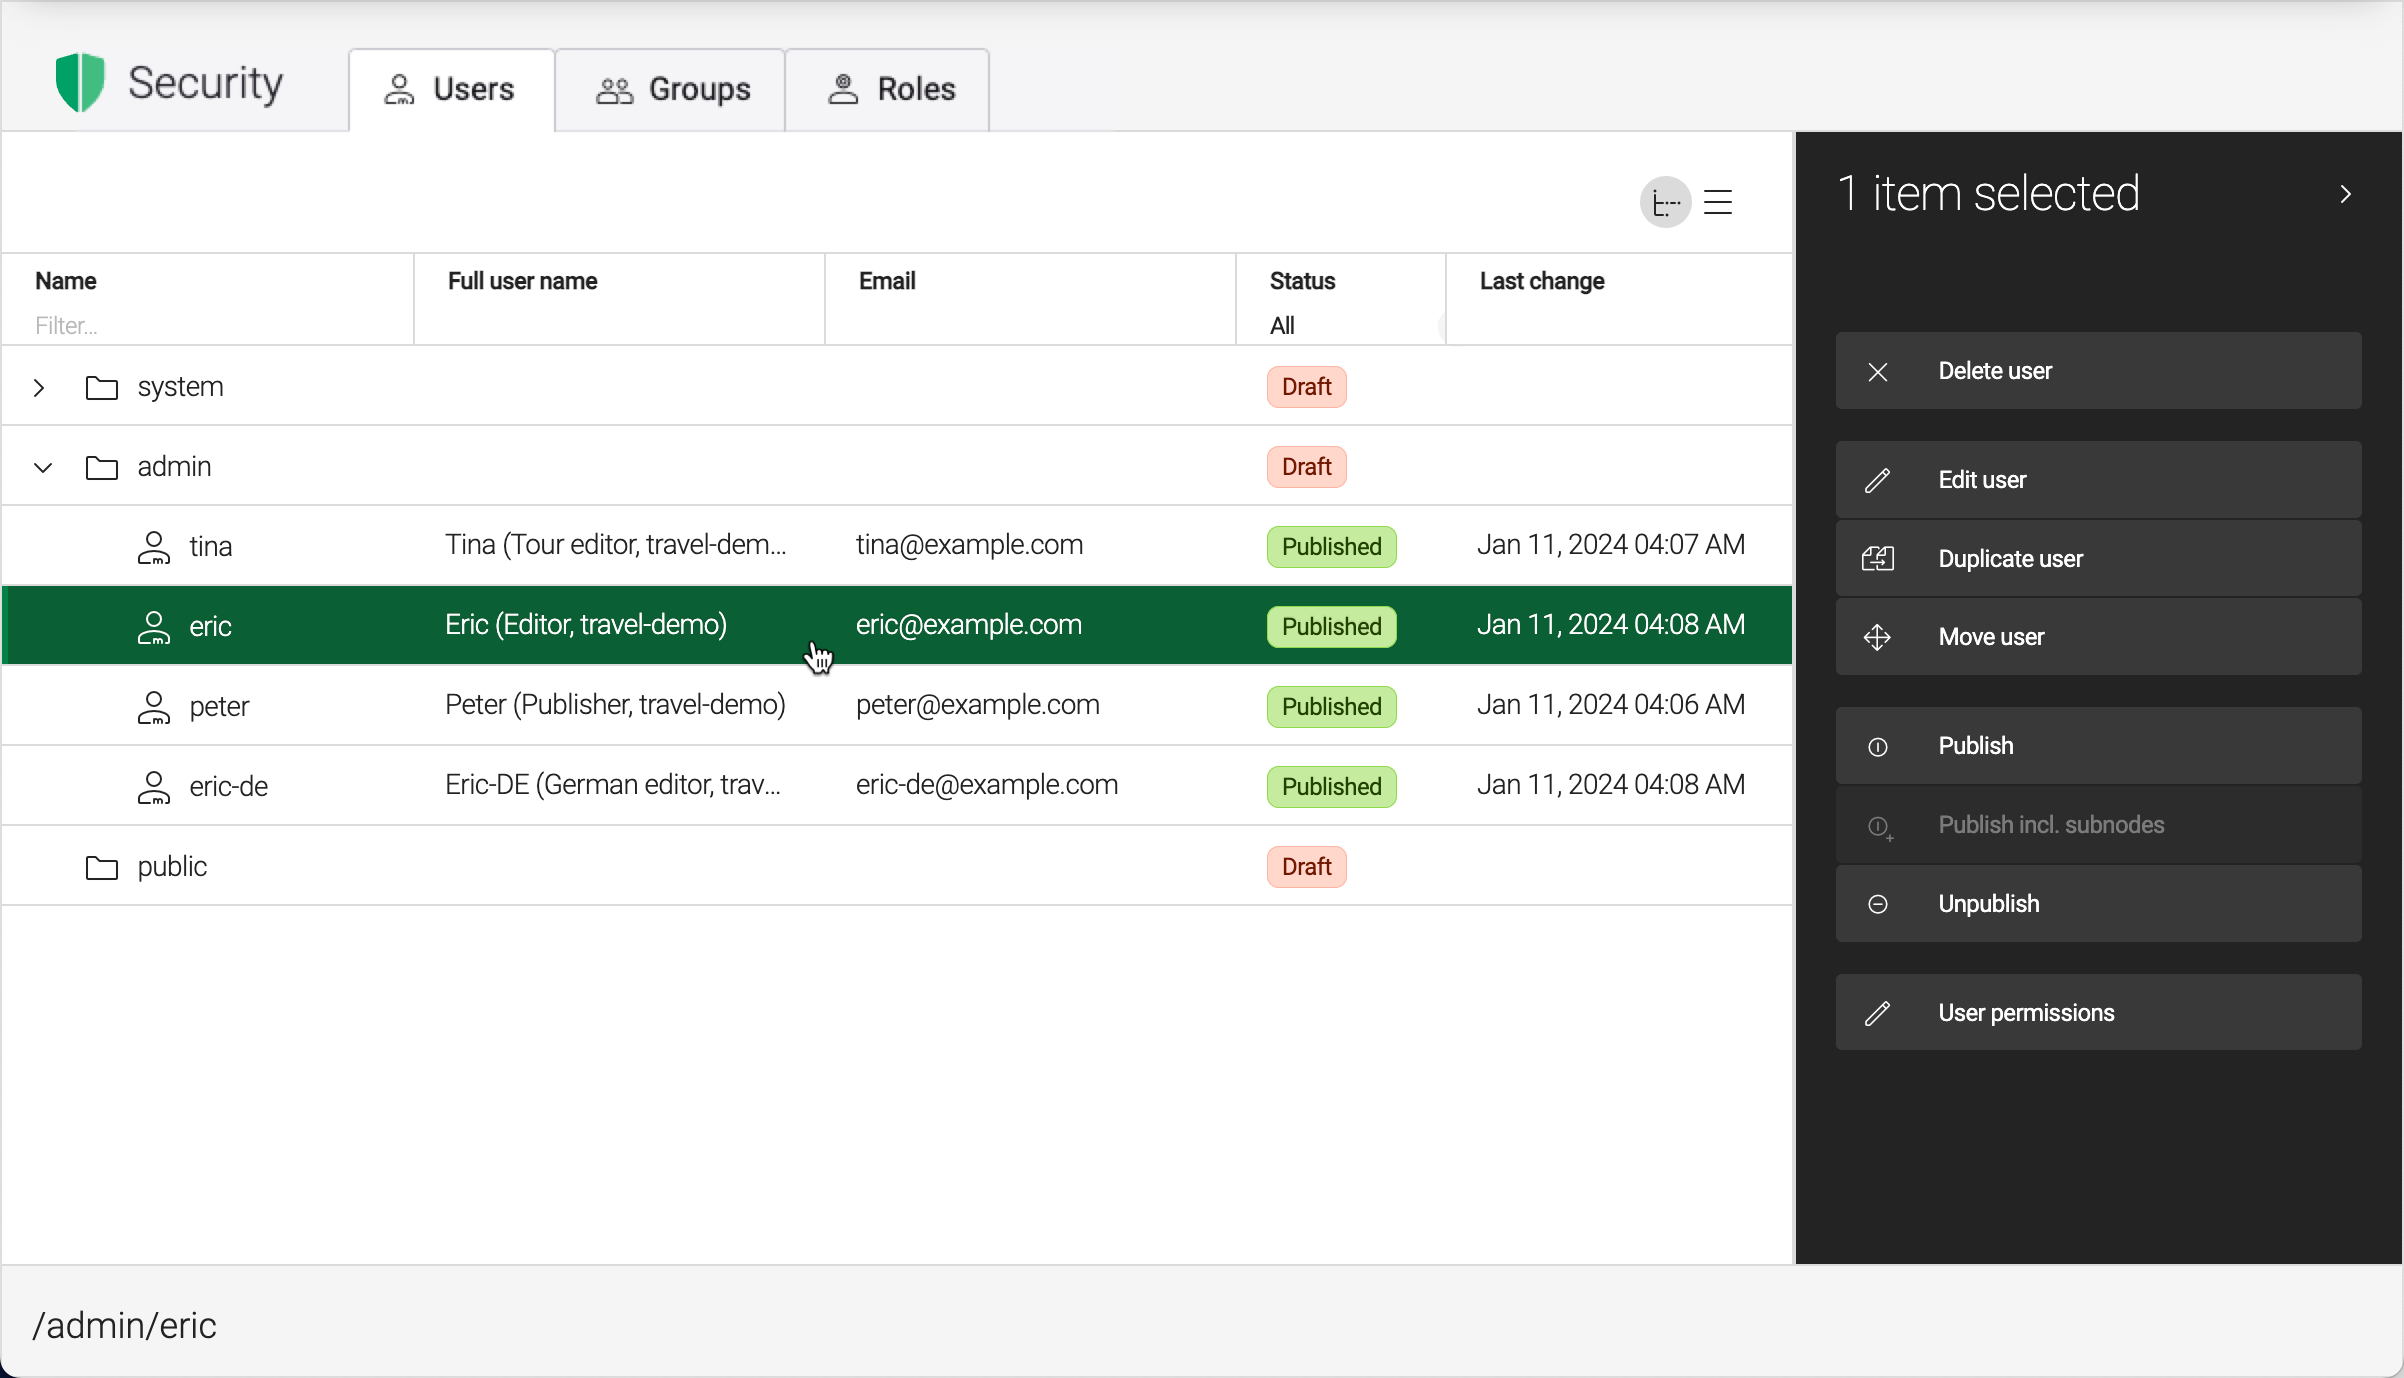Collapse the admin folder

[42, 468]
